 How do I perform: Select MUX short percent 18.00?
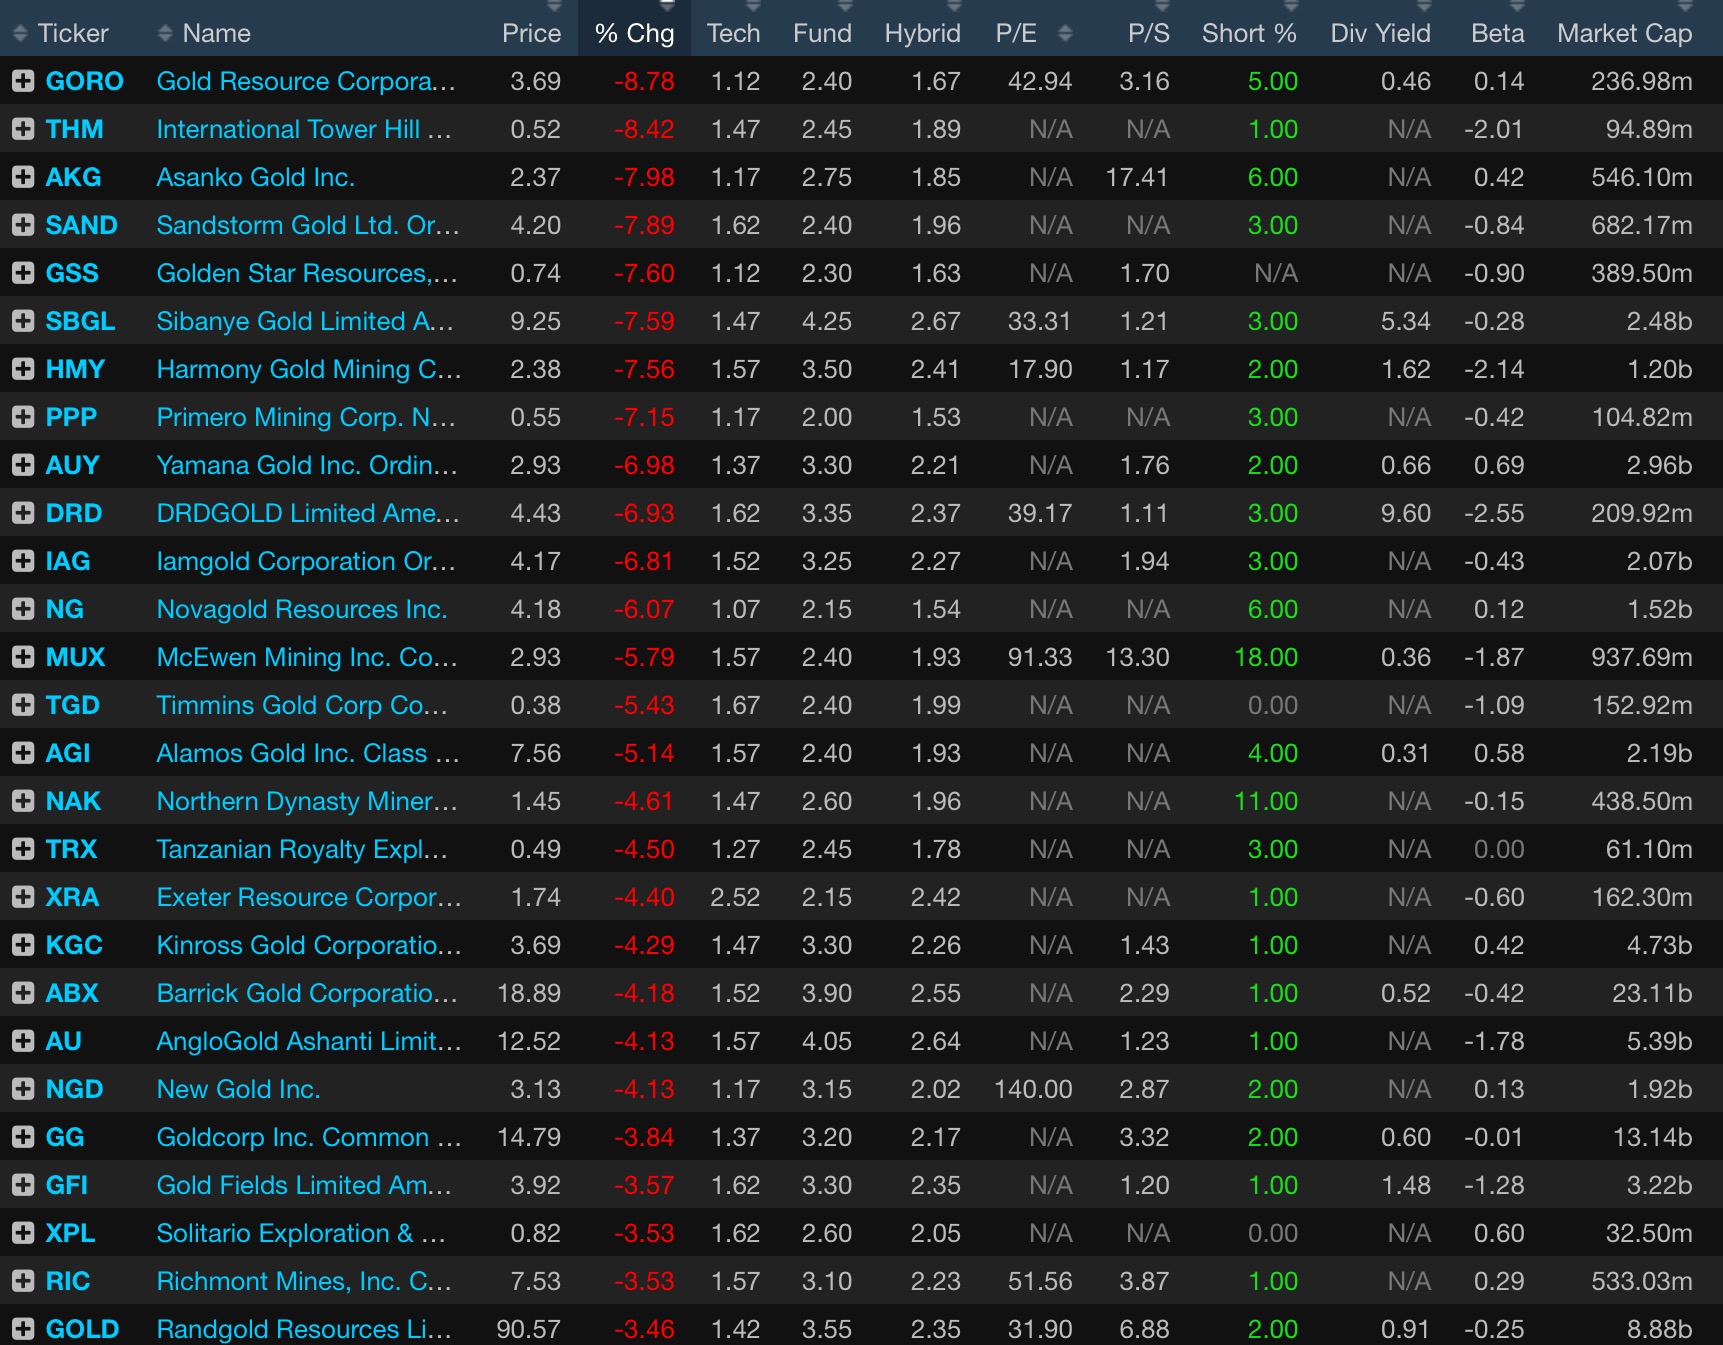point(1266,657)
